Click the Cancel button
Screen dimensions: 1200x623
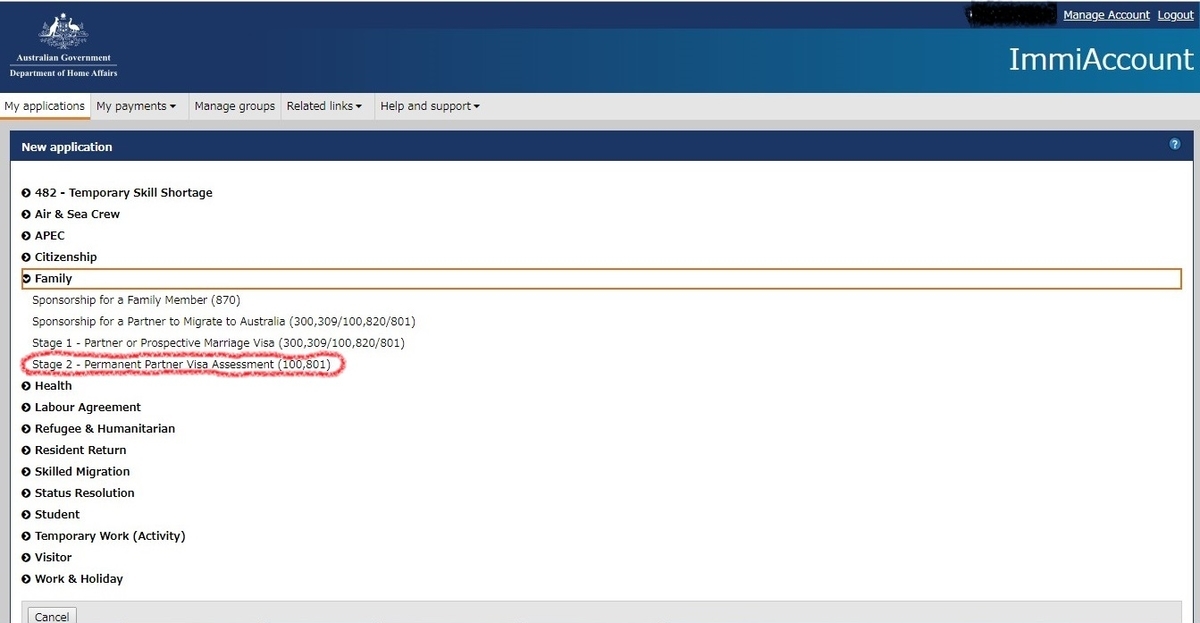(52, 616)
